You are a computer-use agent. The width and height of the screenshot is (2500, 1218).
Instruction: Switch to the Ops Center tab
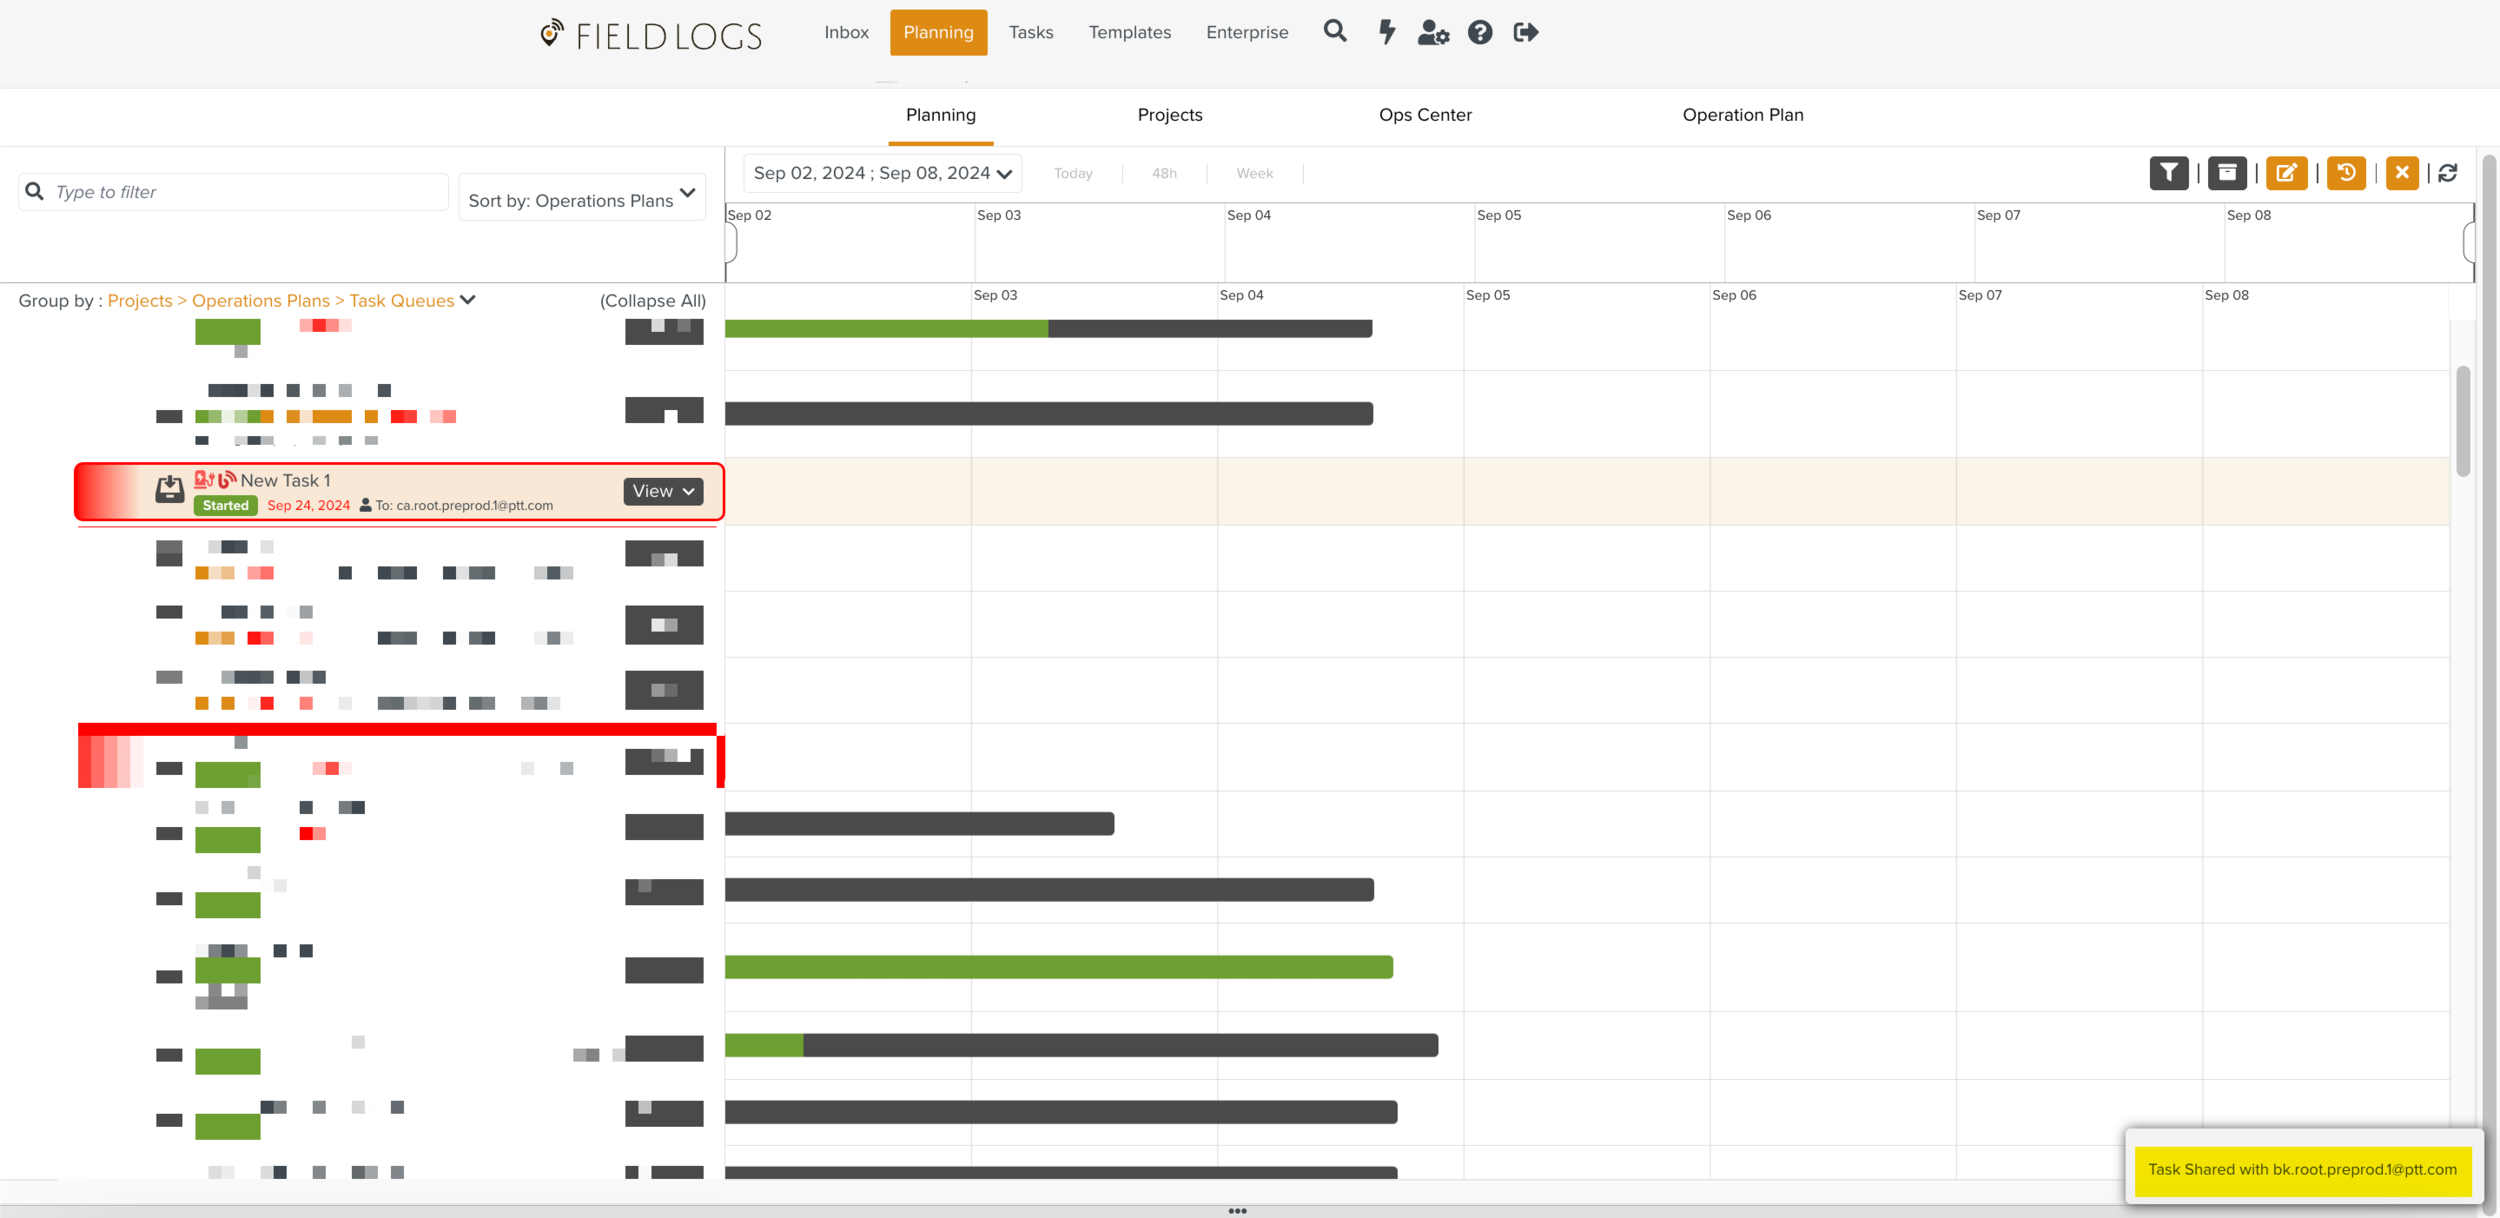[x=1424, y=115]
